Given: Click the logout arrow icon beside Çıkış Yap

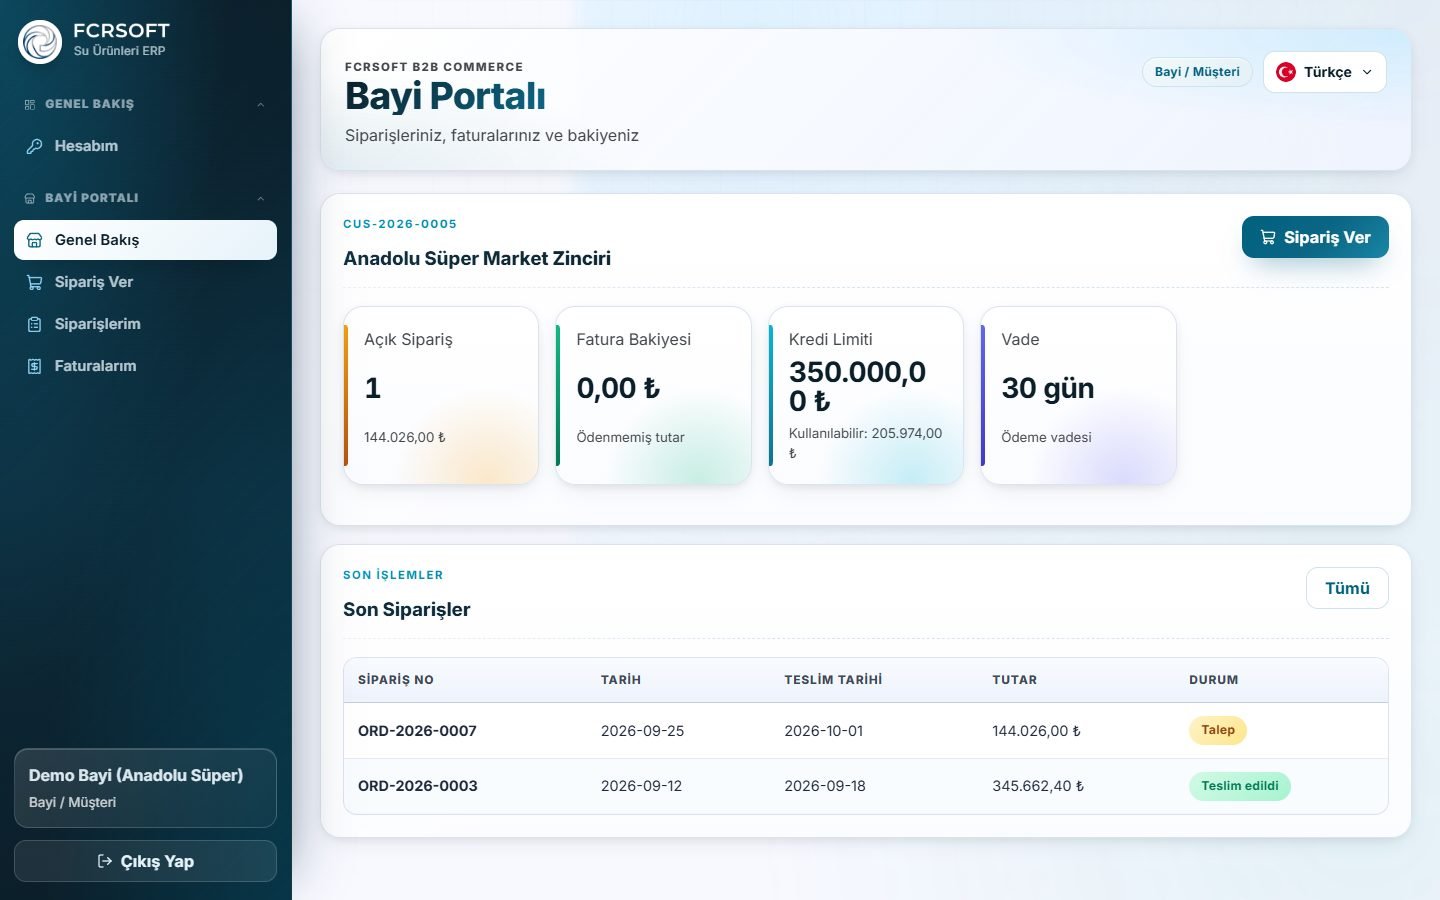Looking at the screenshot, I should (105, 861).
